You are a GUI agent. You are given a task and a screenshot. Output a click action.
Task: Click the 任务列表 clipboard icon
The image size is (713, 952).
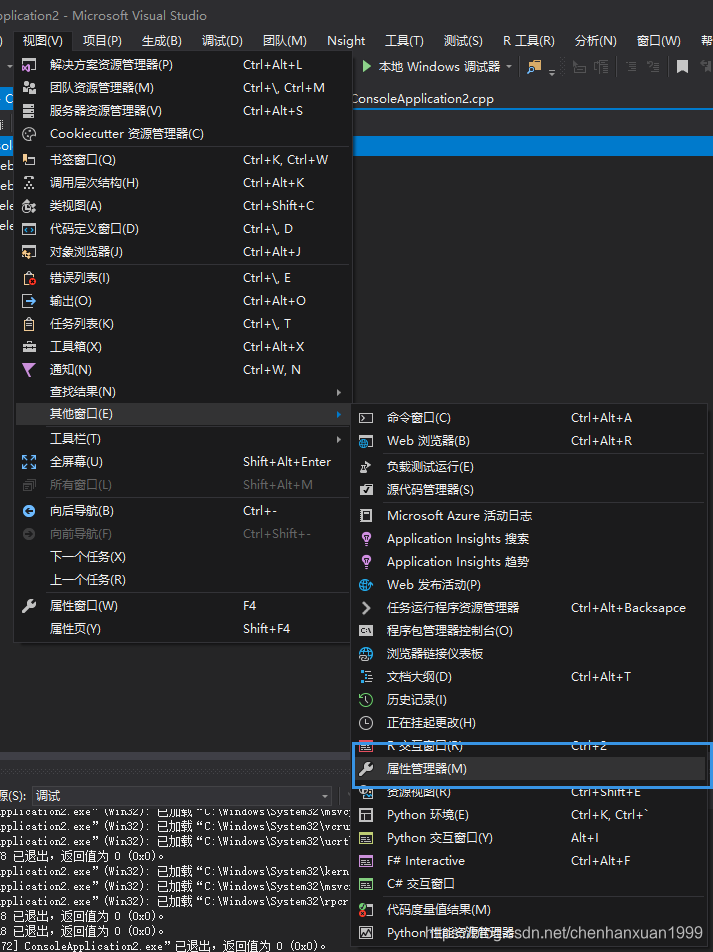click(29, 324)
